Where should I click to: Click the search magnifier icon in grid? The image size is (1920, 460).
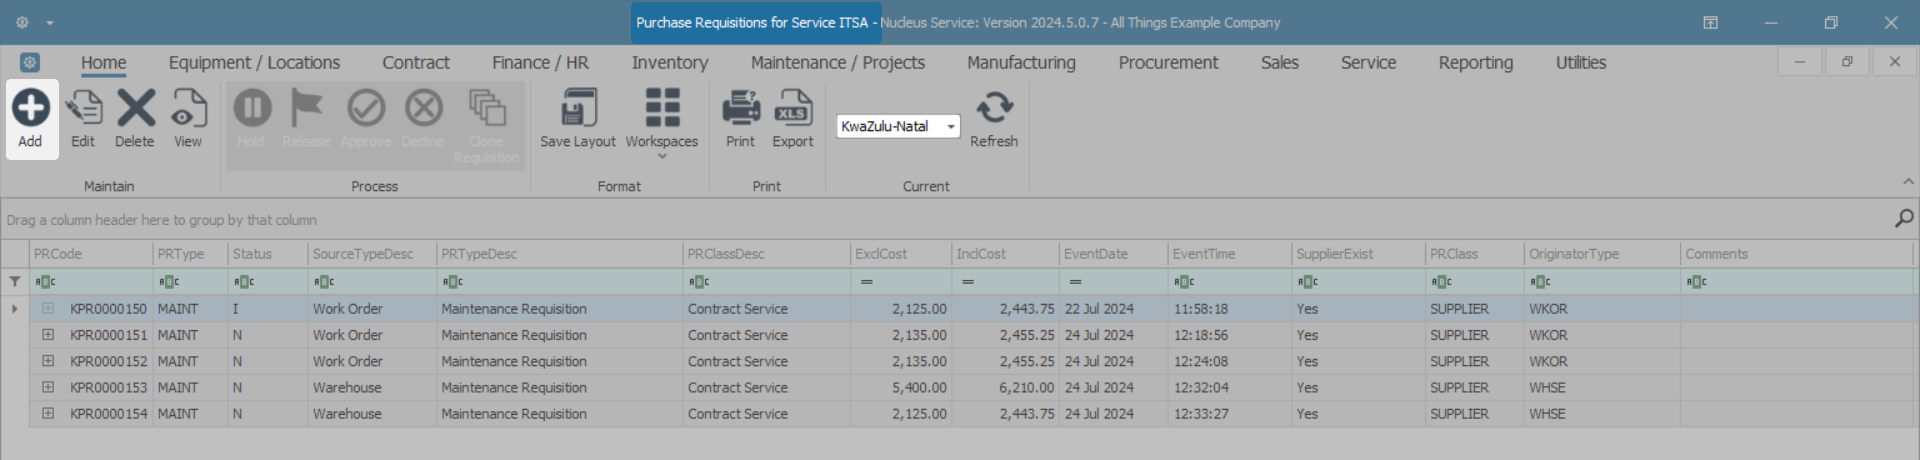pos(1904,218)
